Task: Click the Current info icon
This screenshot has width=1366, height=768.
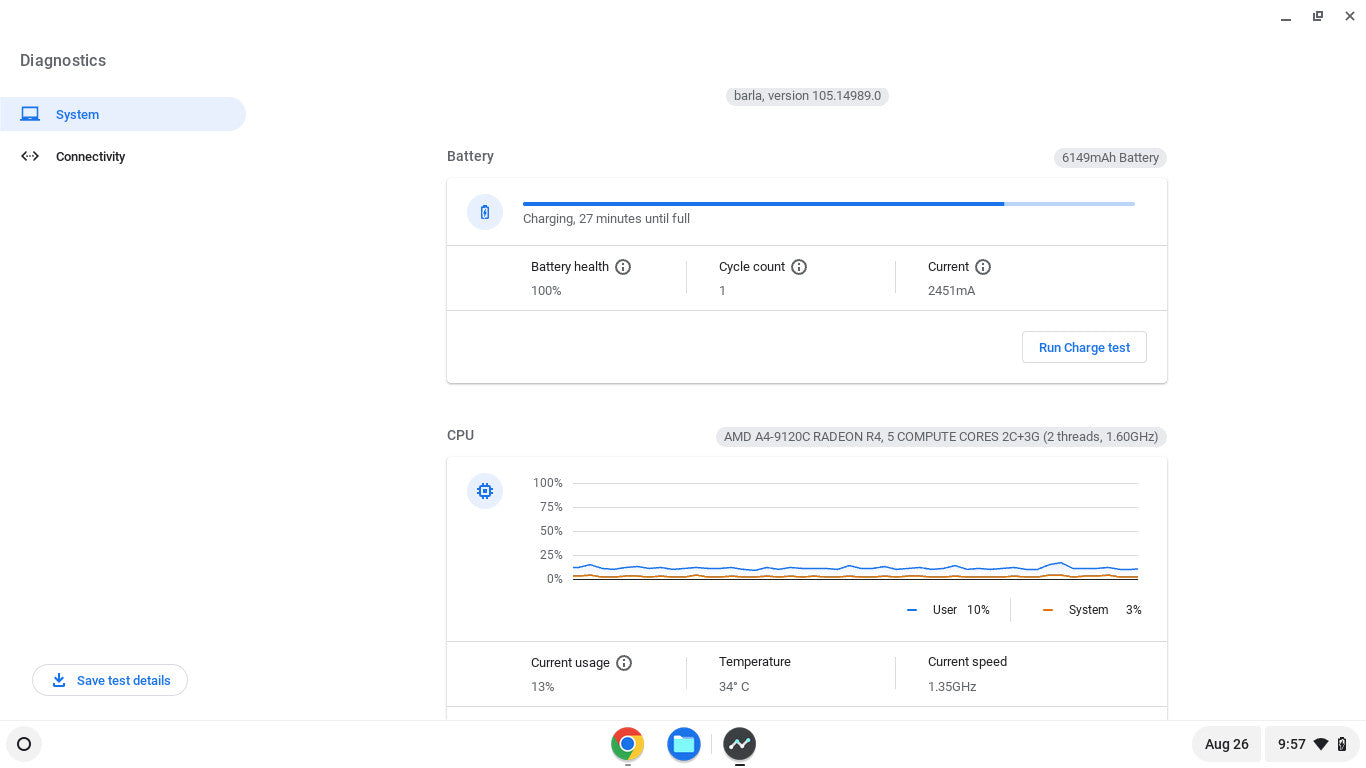Action: 983,267
